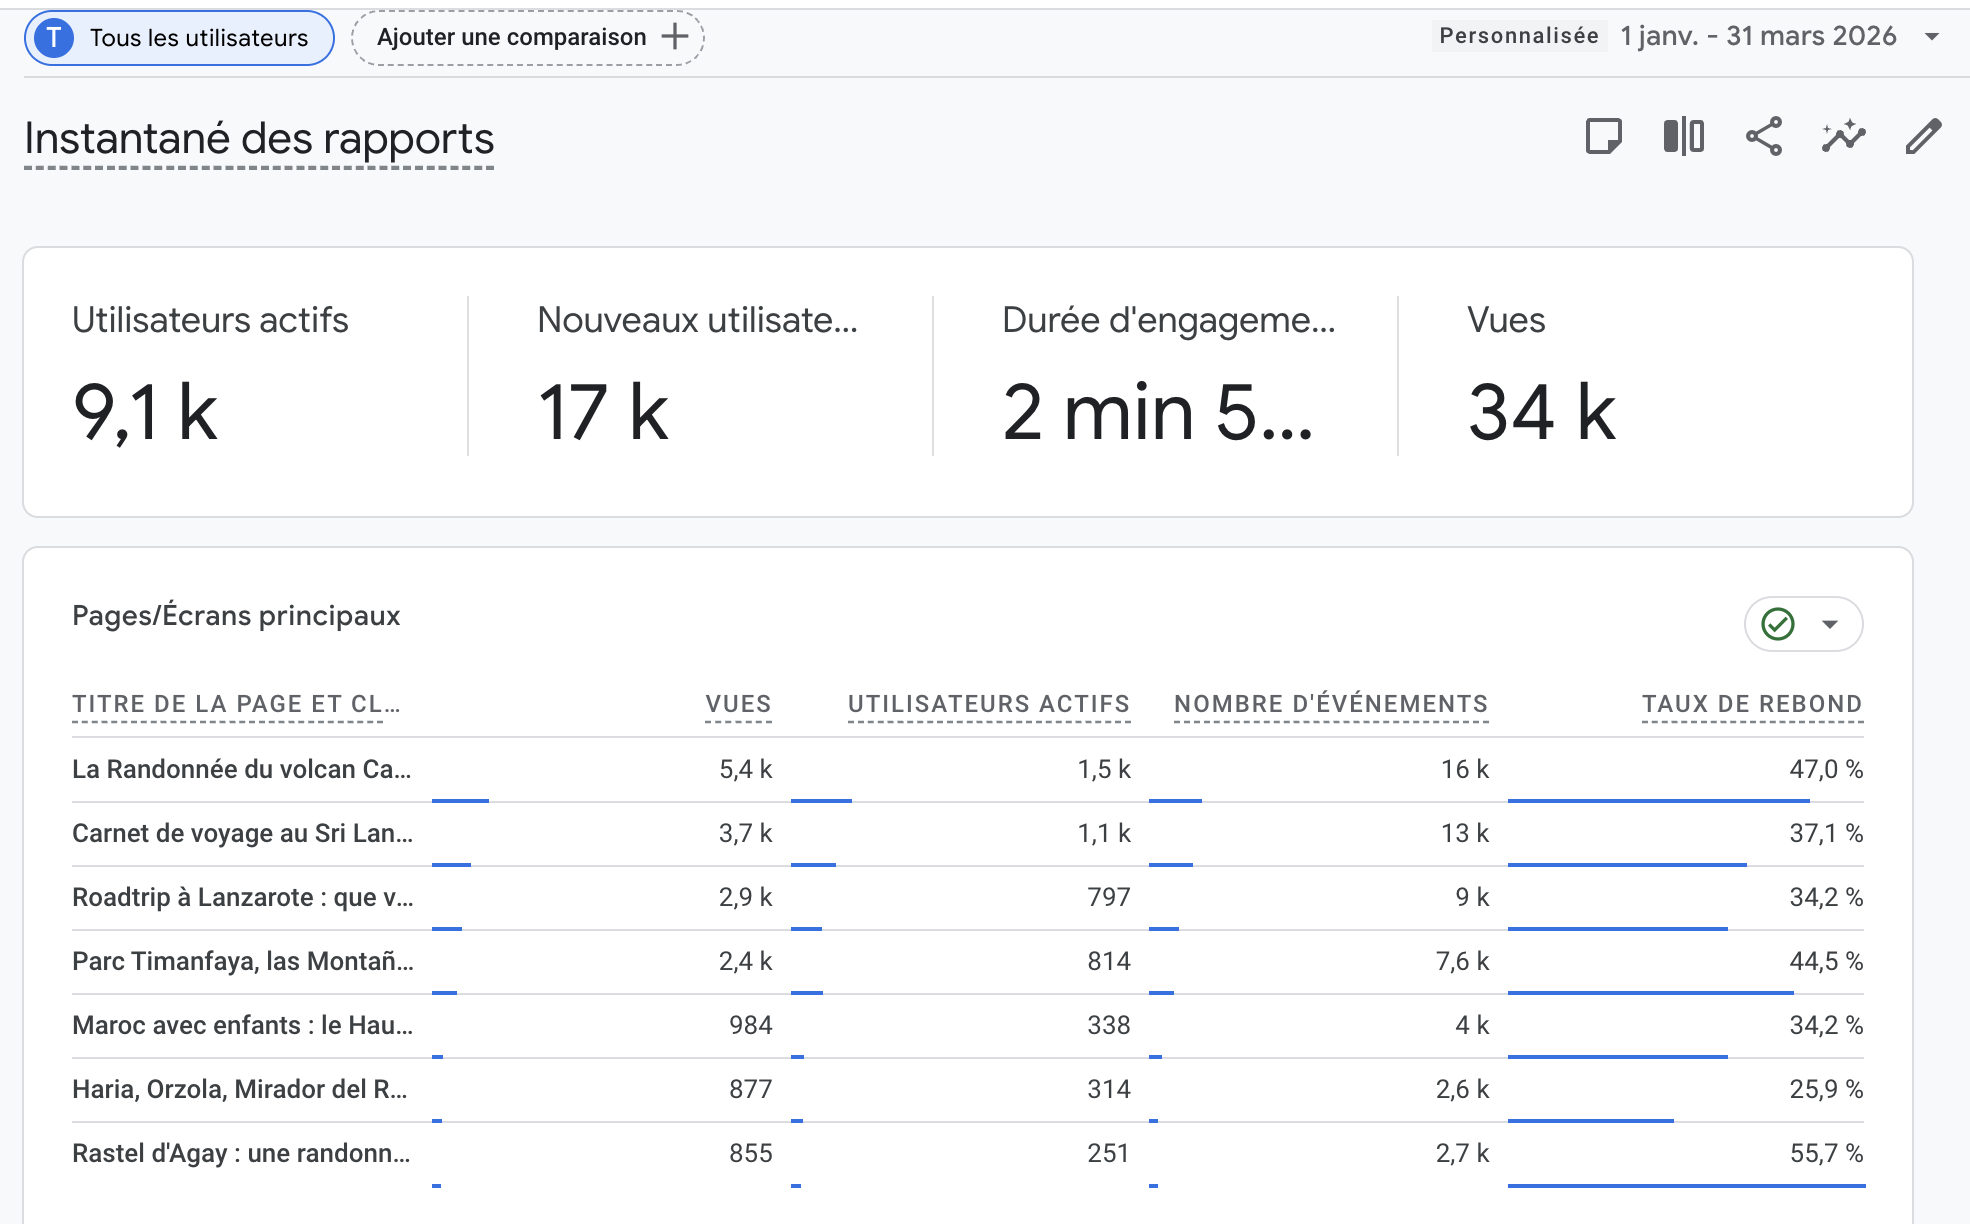Image resolution: width=1970 pixels, height=1224 pixels.
Task: Click Ajouter une comparaison button
Action: [512, 38]
